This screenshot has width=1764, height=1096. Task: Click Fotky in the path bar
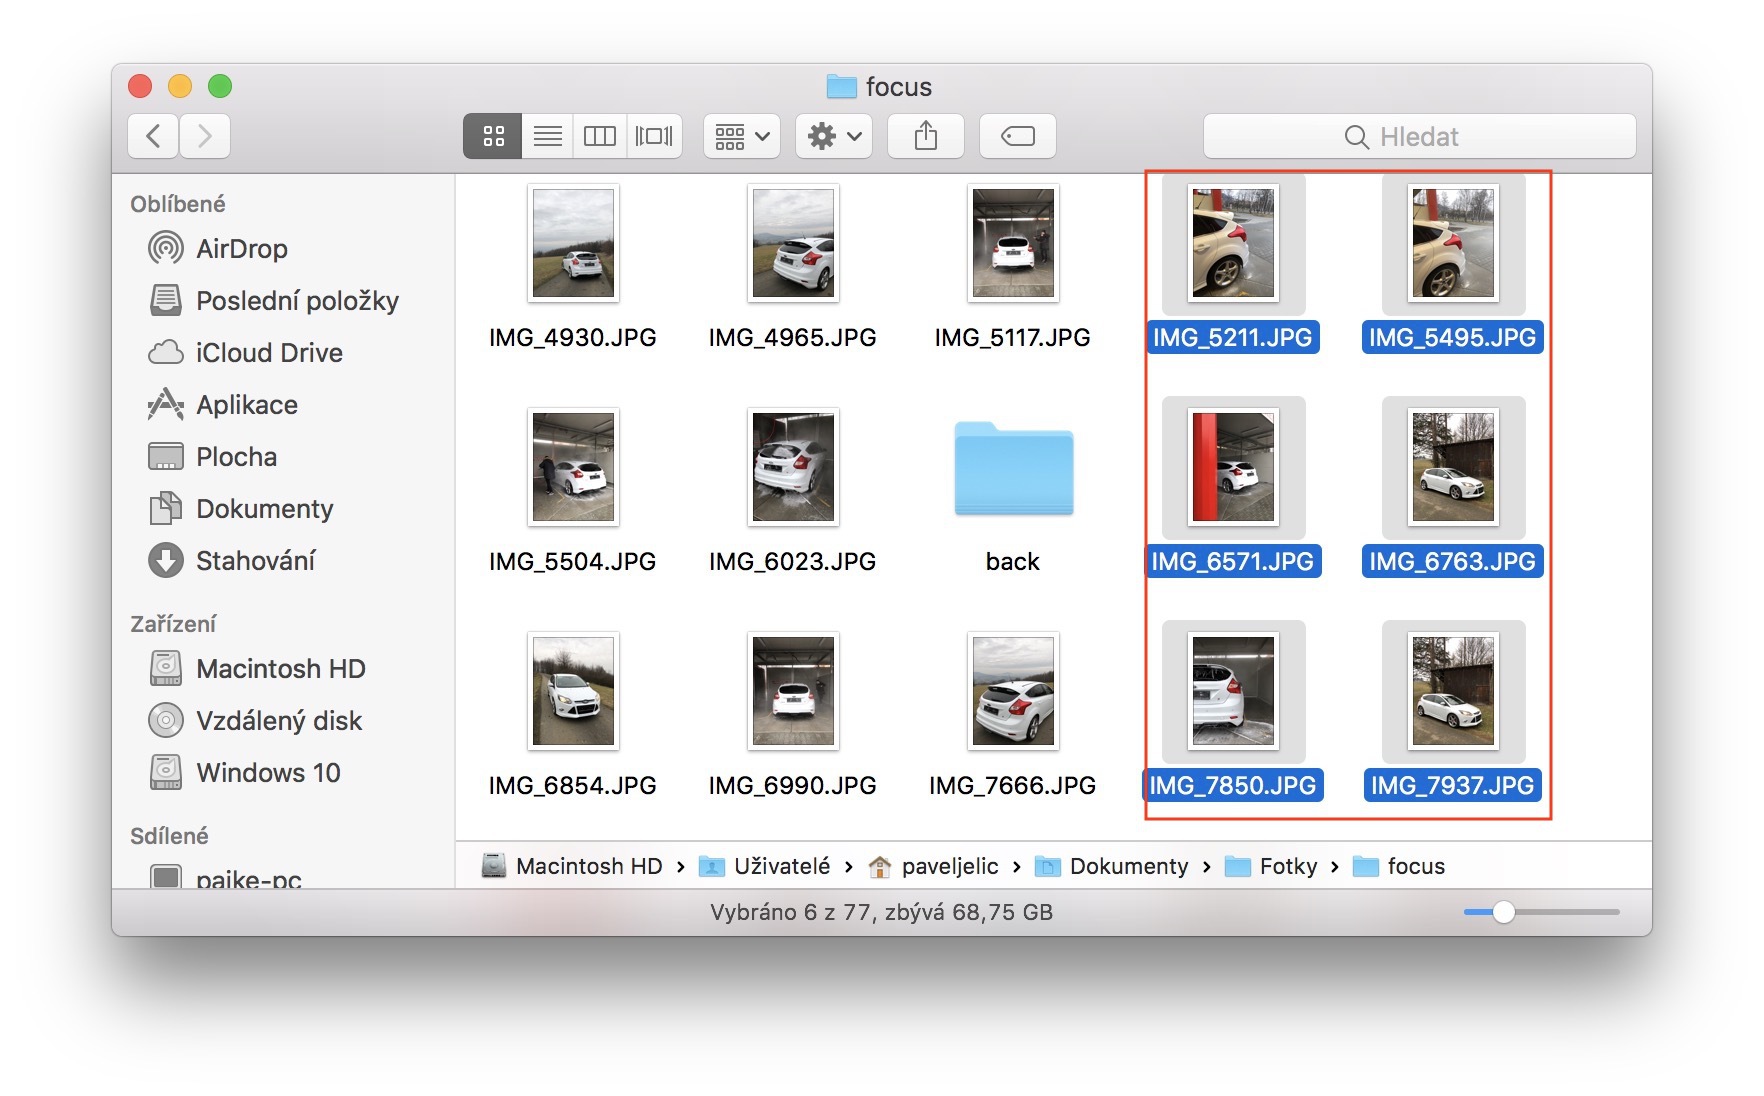point(1271,866)
